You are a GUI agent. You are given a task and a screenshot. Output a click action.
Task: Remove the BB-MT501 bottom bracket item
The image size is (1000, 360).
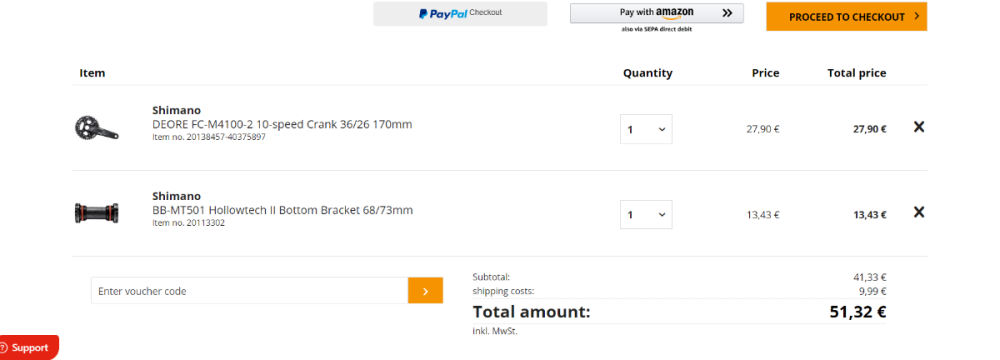pos(918,212)
